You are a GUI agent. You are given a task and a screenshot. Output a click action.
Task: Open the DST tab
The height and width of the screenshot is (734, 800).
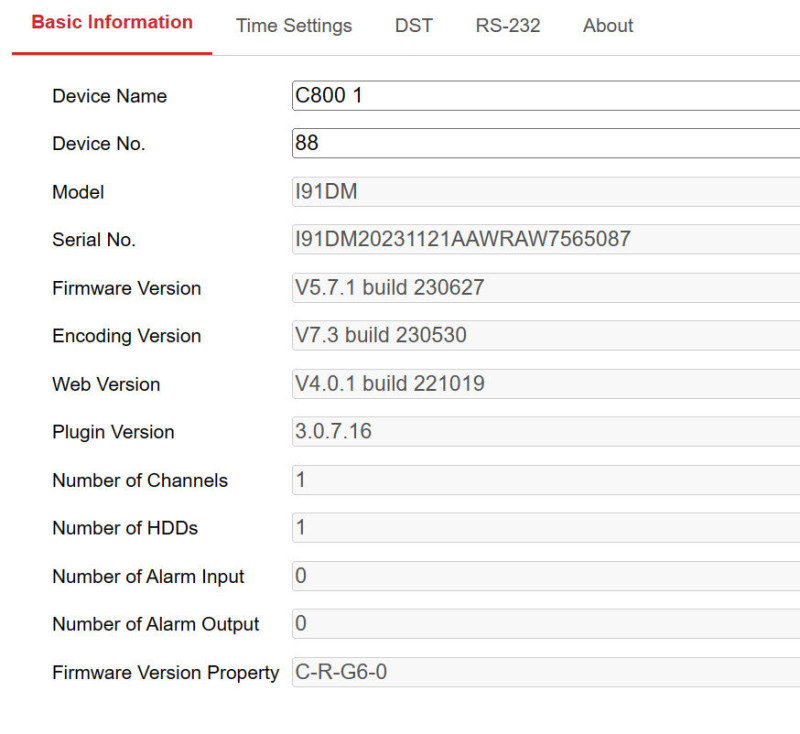(414, 26)
